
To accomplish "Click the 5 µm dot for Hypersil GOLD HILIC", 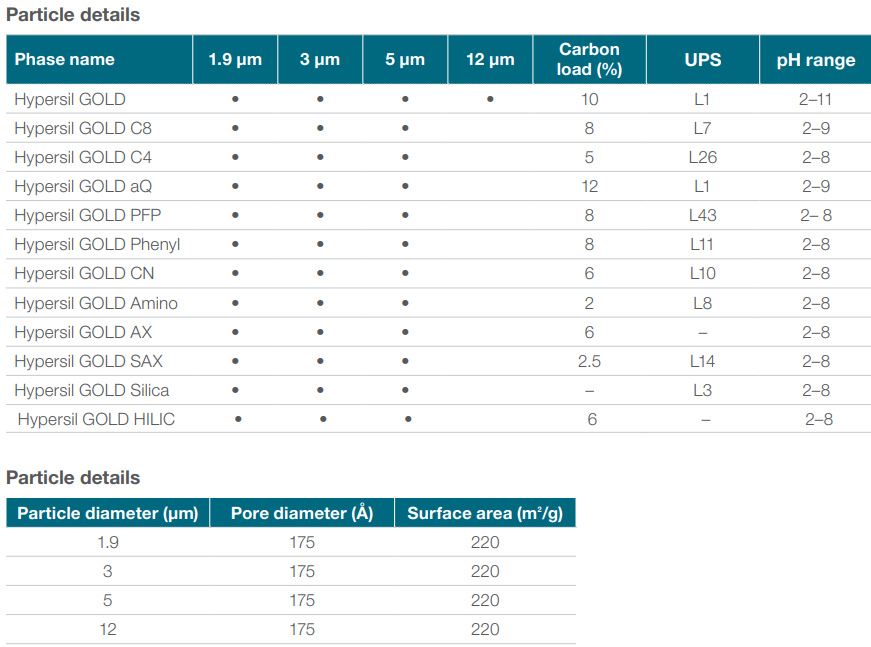I will coord(408,419).
